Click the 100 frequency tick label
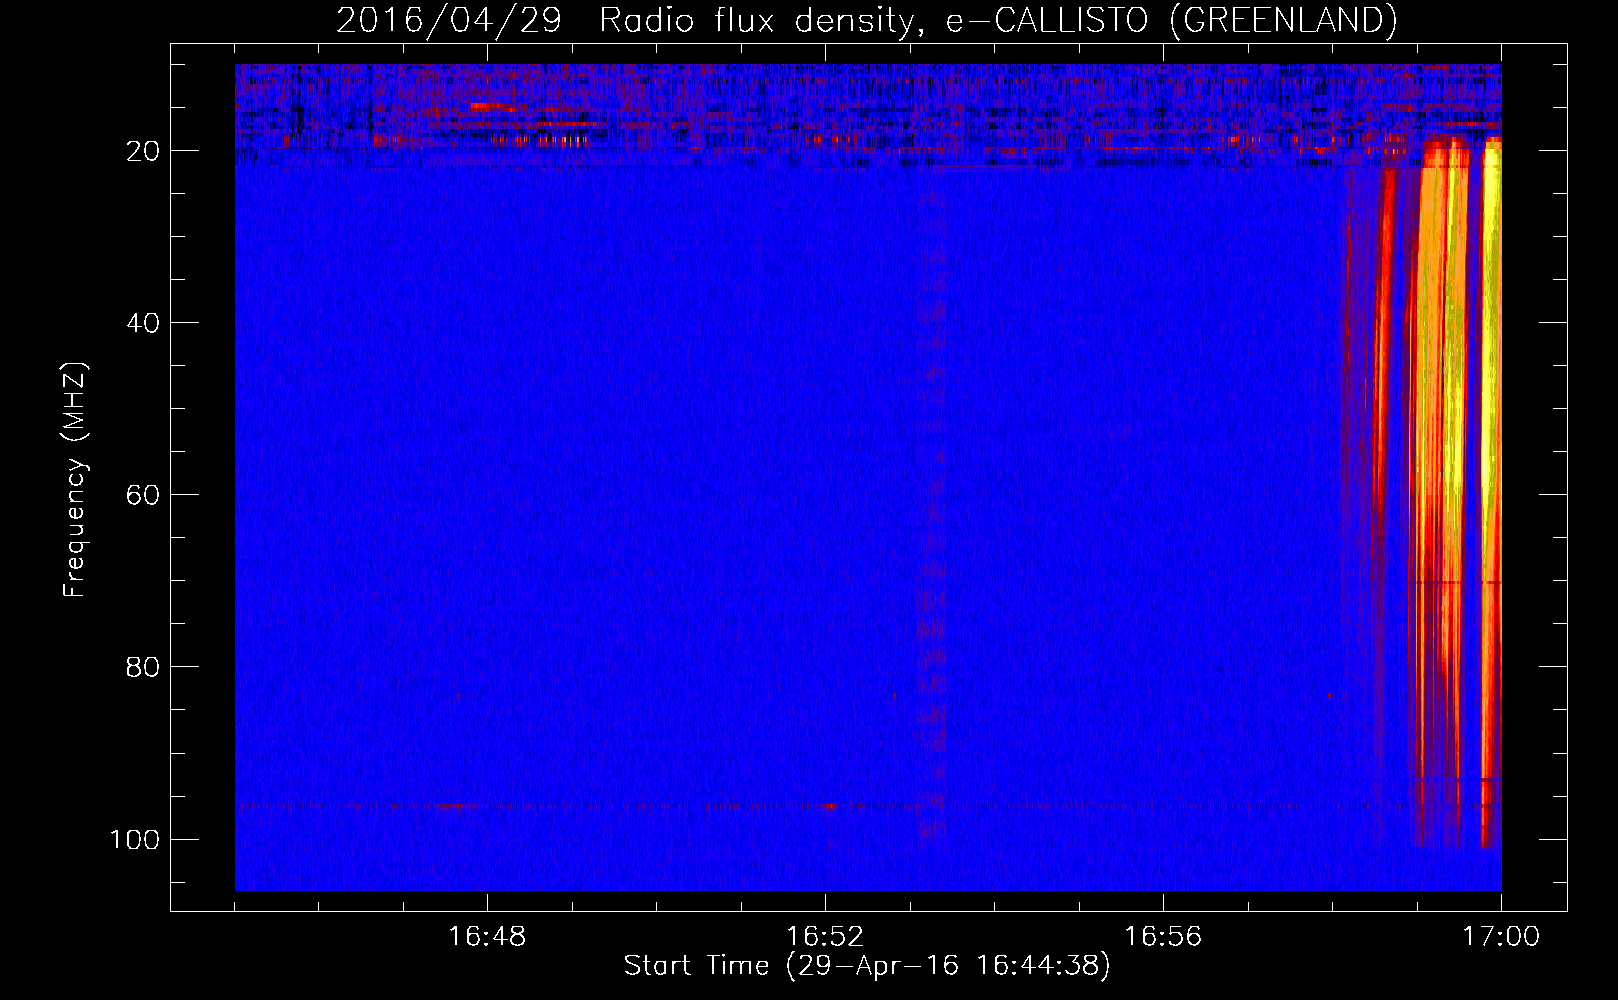Viewport: 1618px width, 1000px height. (x=135, y=839)
